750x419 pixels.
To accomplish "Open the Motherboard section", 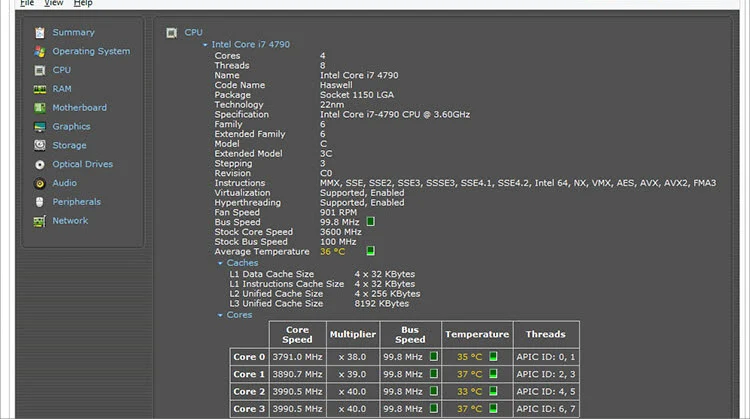I will [x=79, y=108].
